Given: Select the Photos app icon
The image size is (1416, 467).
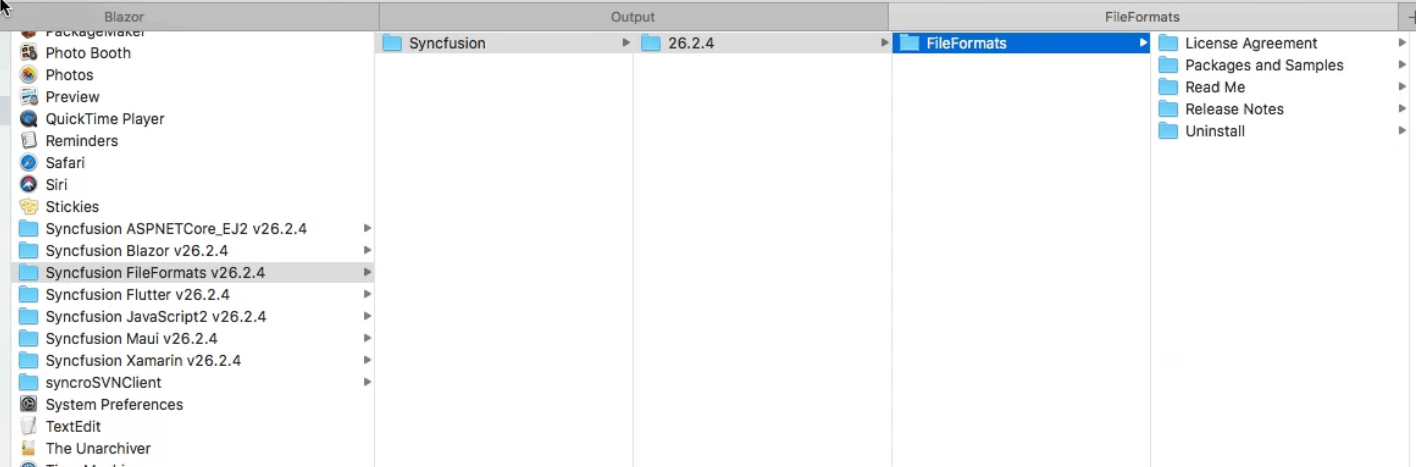Looking at the screenshot, I should click(29, 75).
